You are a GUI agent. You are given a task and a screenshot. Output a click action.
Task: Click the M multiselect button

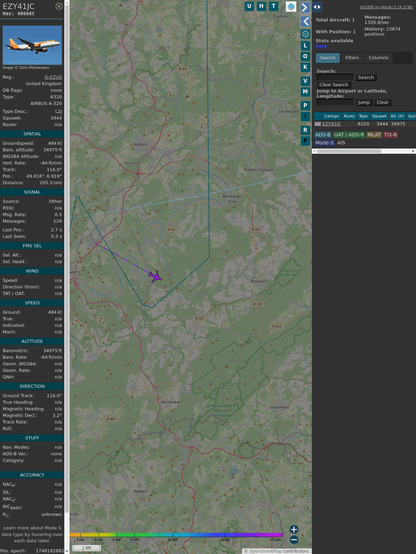(x=305, y=92)
